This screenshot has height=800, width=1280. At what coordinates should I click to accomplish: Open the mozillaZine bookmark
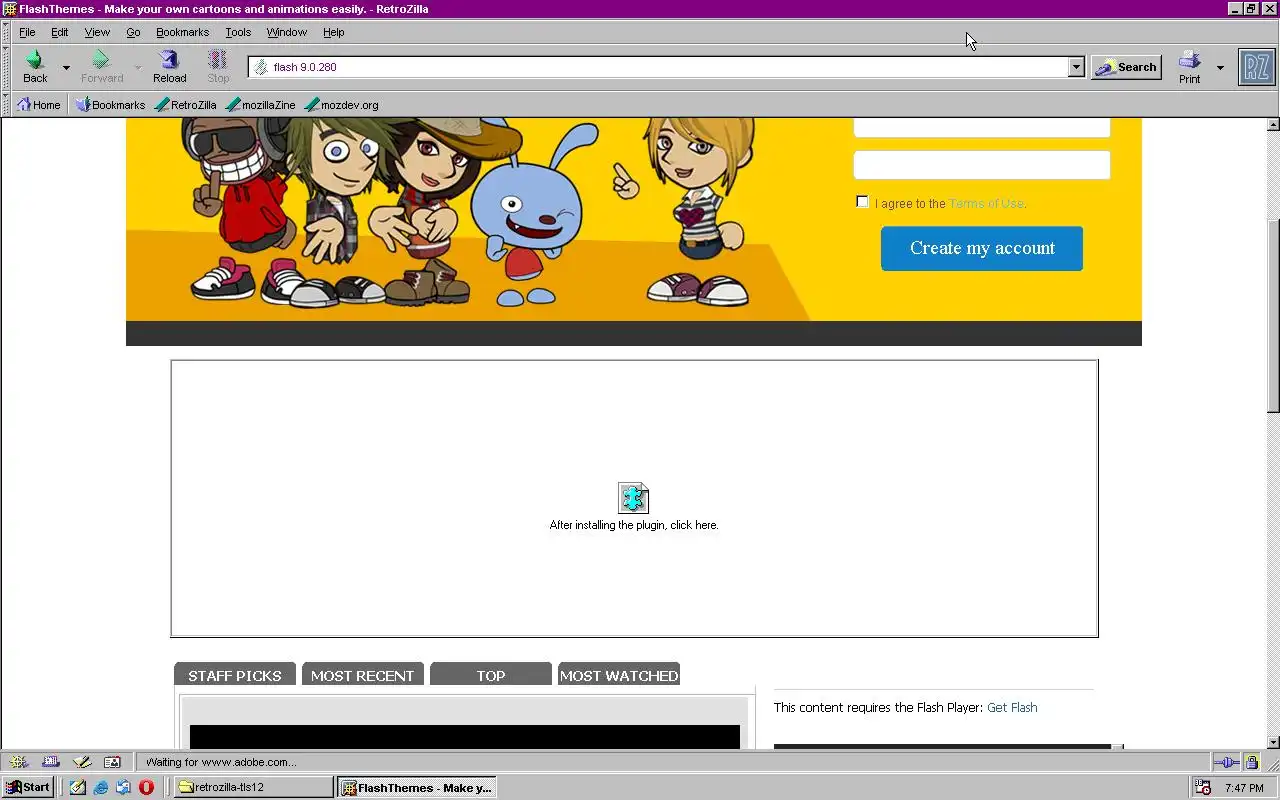261,104
